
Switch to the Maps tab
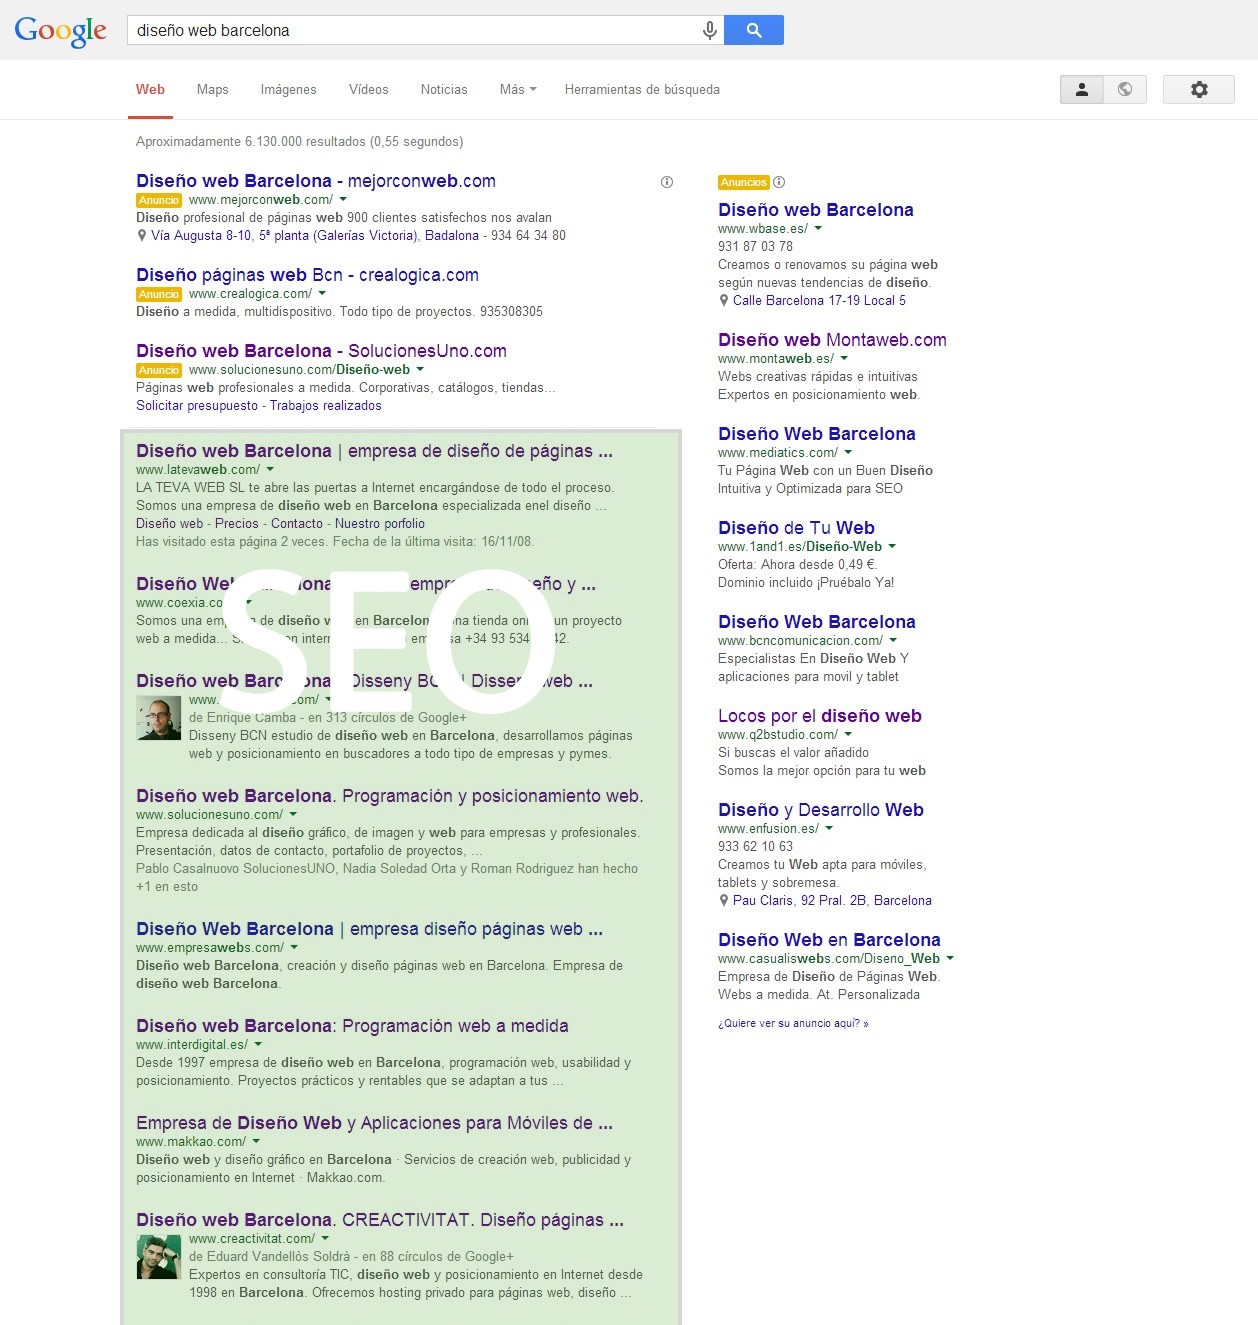point(213,90)
